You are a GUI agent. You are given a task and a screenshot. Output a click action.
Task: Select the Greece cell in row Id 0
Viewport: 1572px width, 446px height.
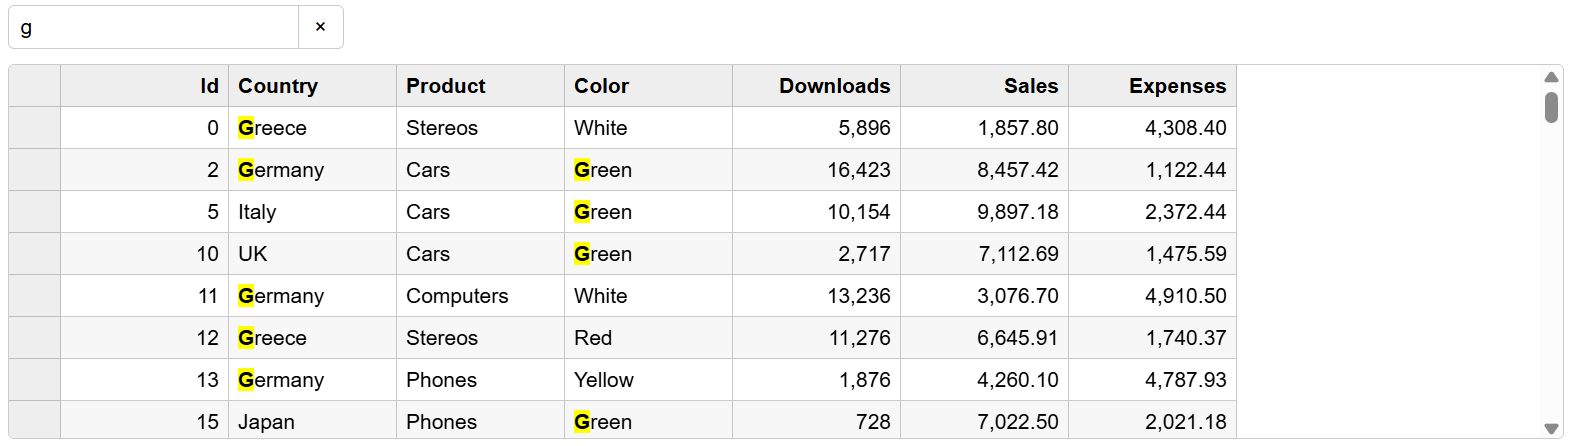[x=312, y=128]
